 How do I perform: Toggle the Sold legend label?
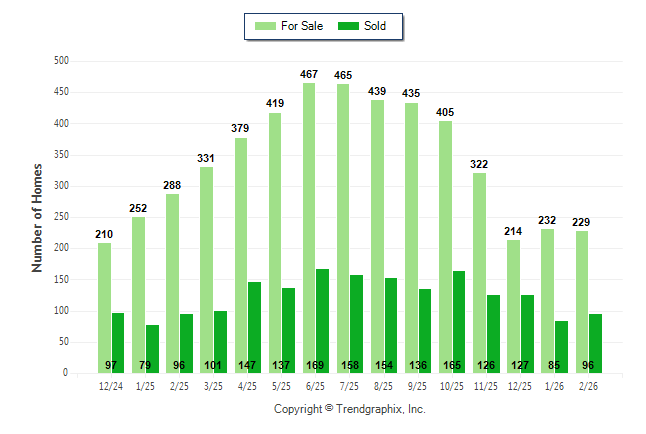pyautogui.click(x=376, y=26)
